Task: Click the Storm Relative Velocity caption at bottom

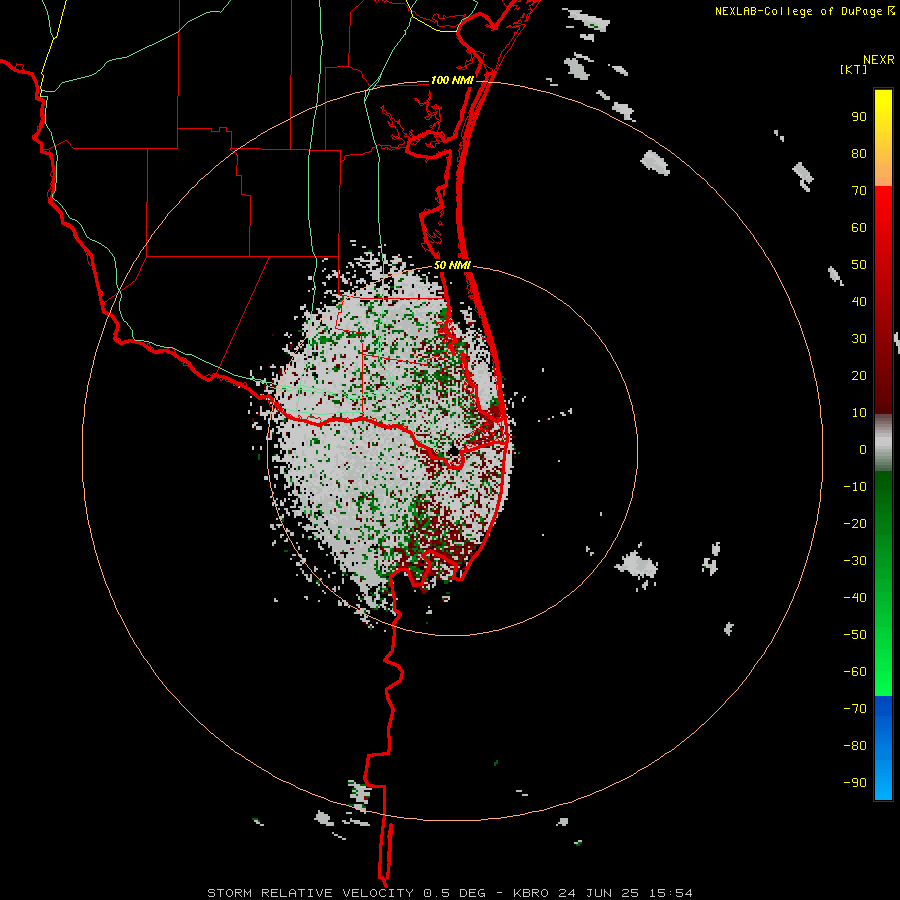Action: pyautogui.click(x=449, y=893)
